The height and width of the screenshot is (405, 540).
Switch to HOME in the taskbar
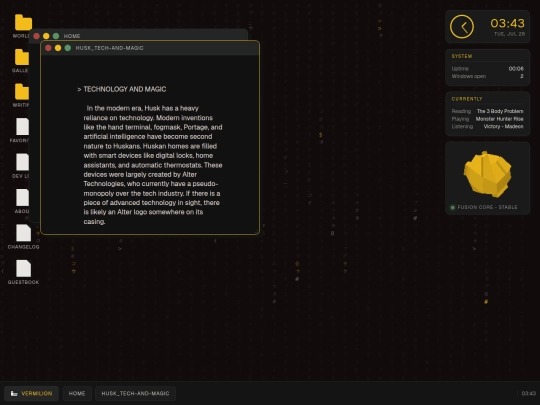[x=77, y=393]
